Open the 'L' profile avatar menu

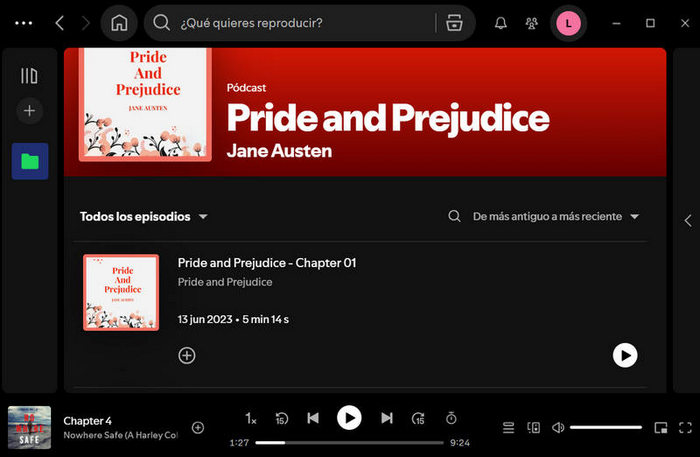tap(568, 23)
